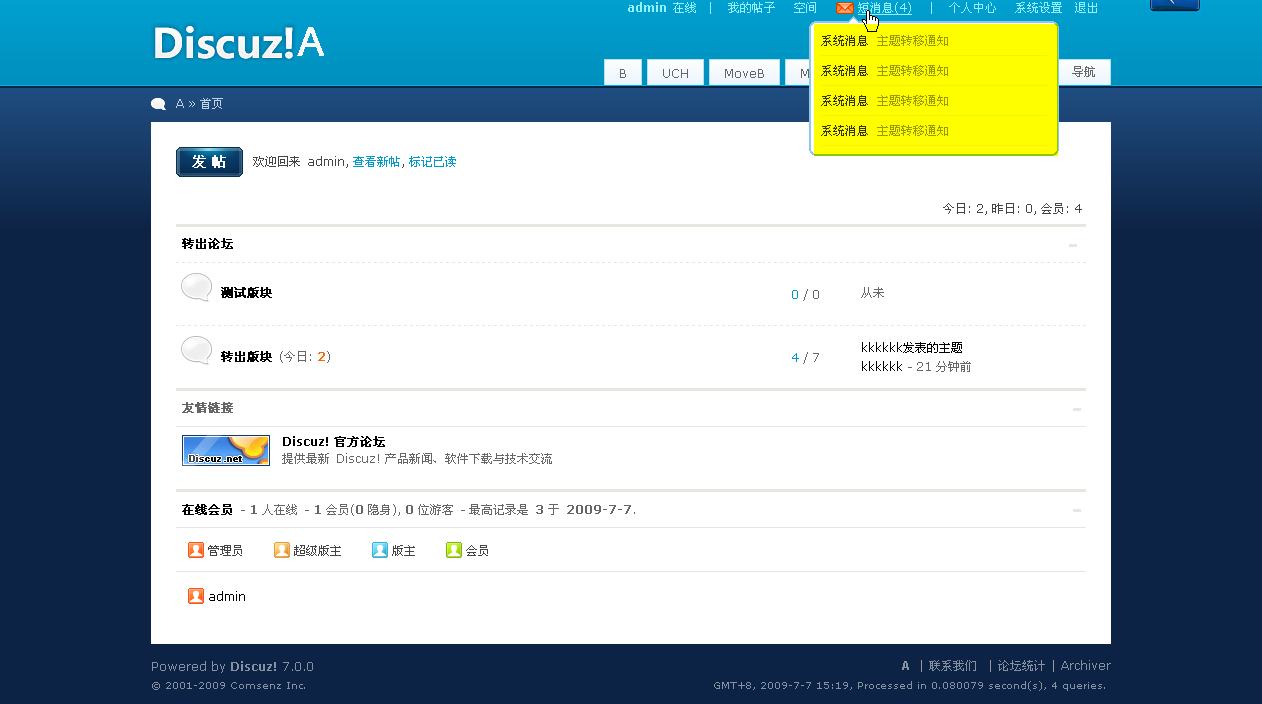
Task: Click the user icon next to online admin
Action: coord(196,596)
